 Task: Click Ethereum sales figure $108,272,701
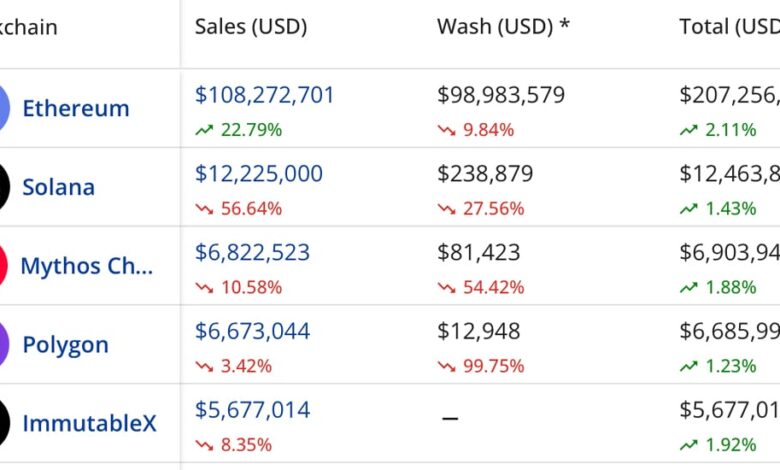pos(265,96)
